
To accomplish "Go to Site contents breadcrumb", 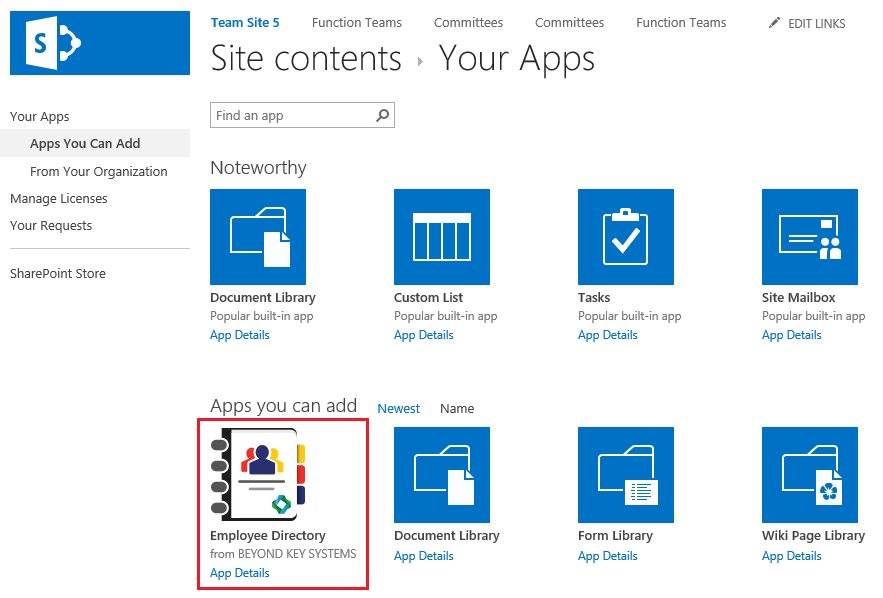I will tap(306, 58).
